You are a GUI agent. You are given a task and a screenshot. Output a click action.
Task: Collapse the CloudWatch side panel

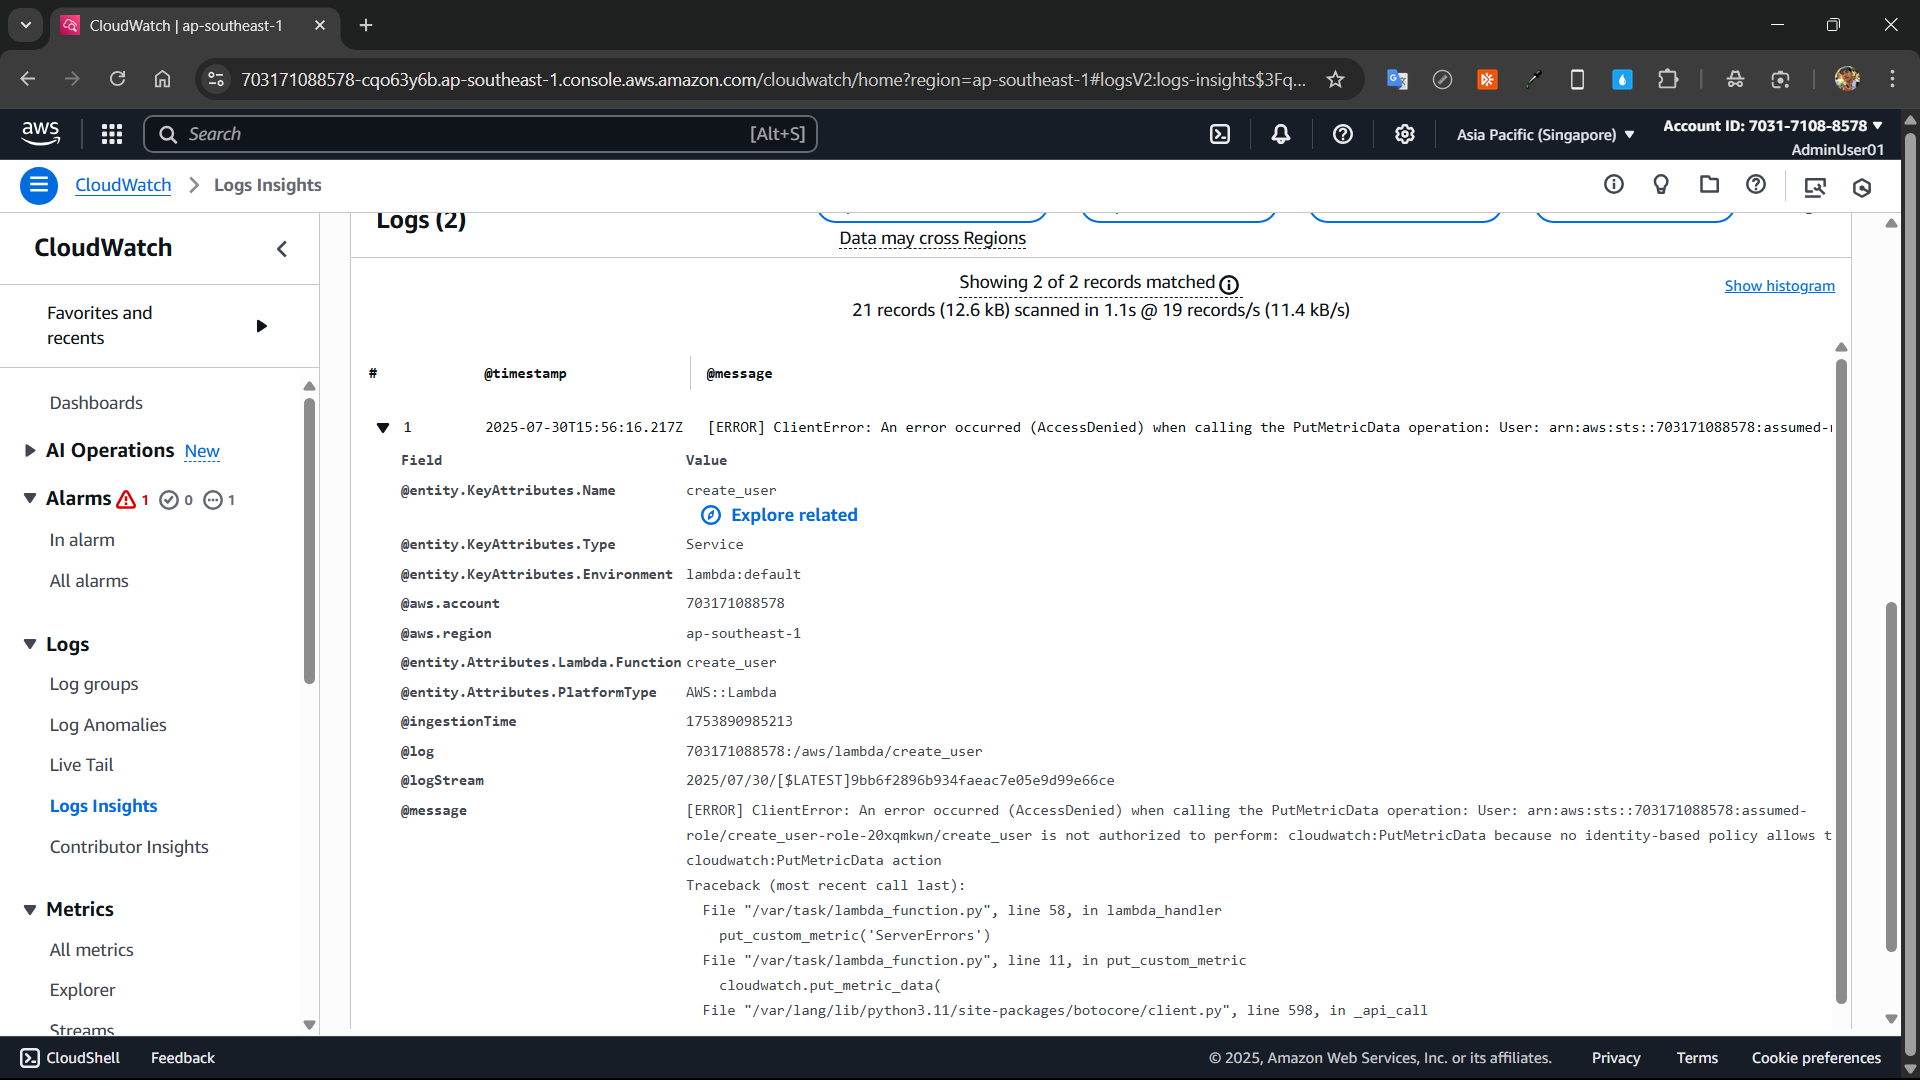pos(282,249)
